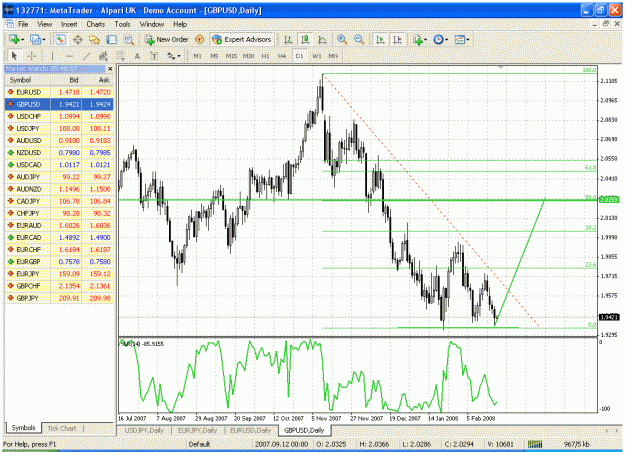The height and width of the screenshot is (452, 625).
Task: Switch chart to candlesticks style
Action: 305,39
